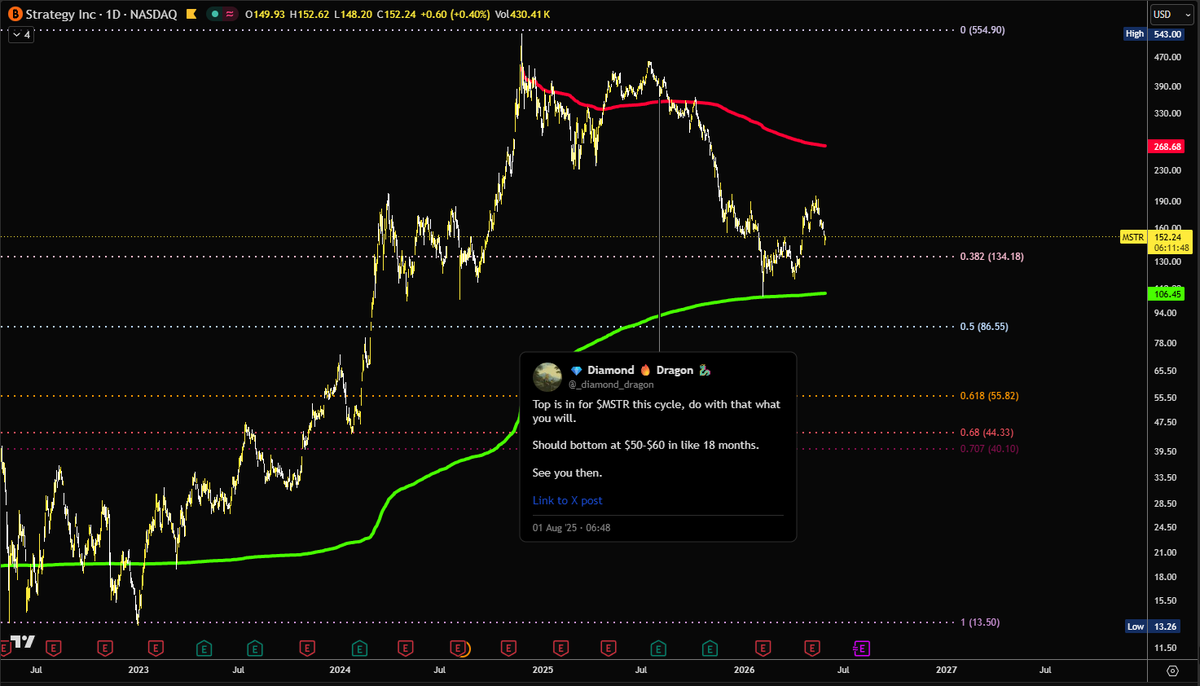Click the purple upcoming earnings marker
Viewport: 1200px width, 686px height.
point(862,648)
